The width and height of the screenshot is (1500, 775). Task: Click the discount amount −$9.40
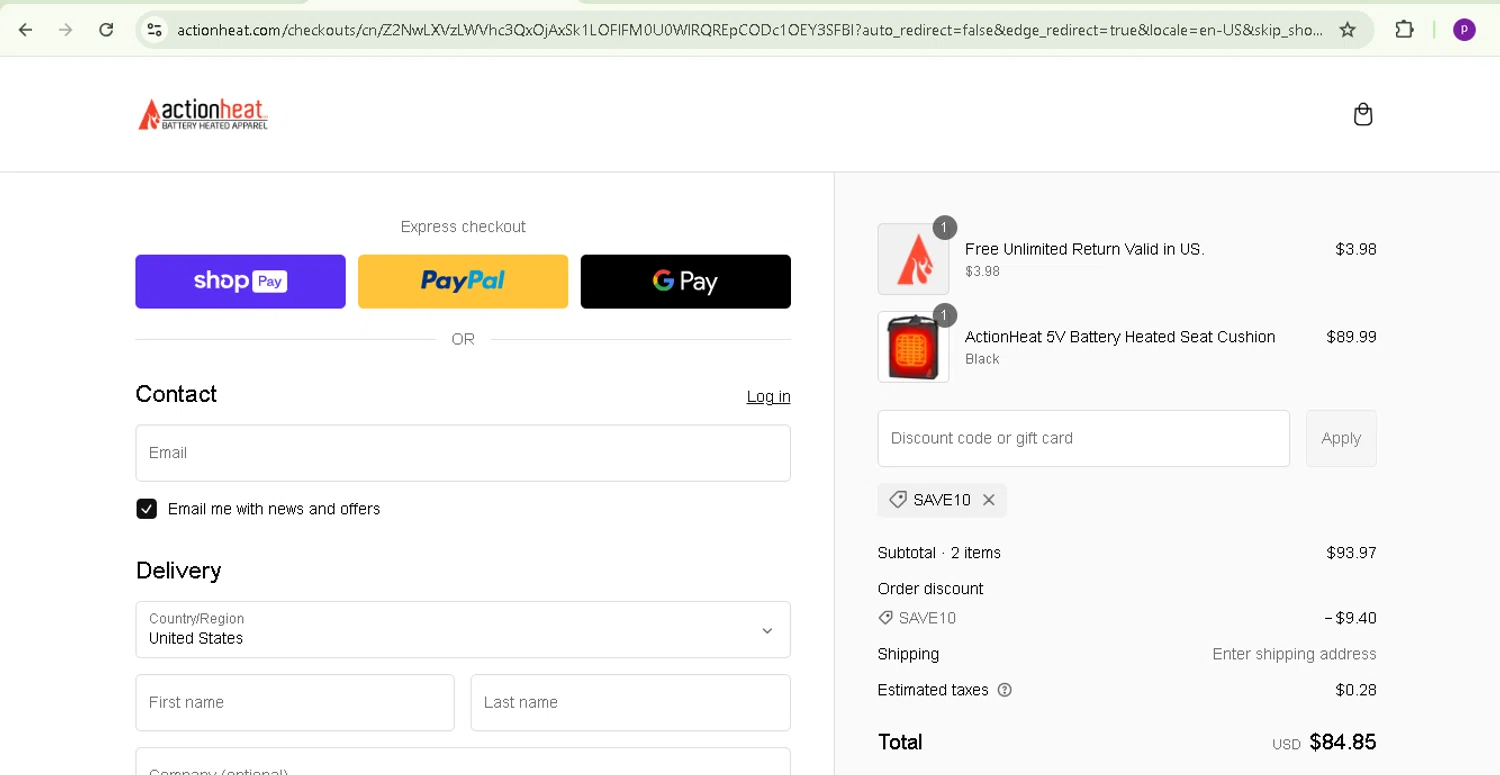coord(1350,618)
